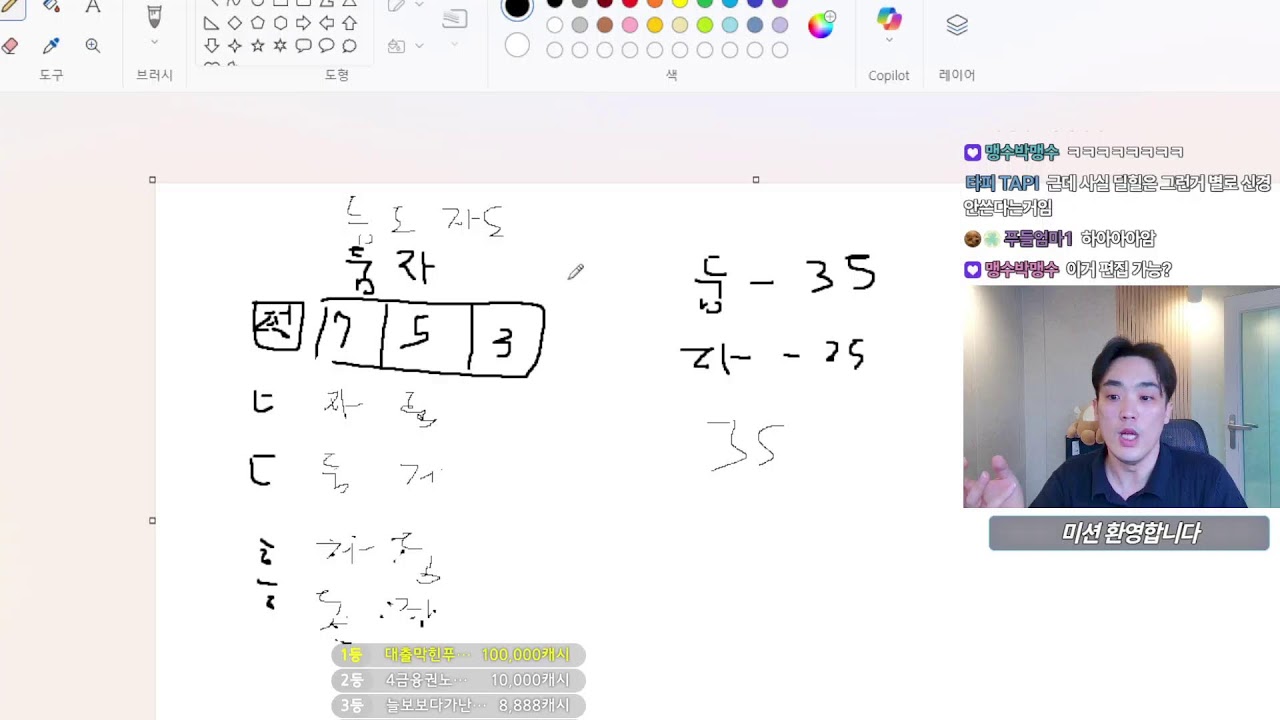Click the shape fill icon
Screen dimensions: 1280x720
(396, 46)
